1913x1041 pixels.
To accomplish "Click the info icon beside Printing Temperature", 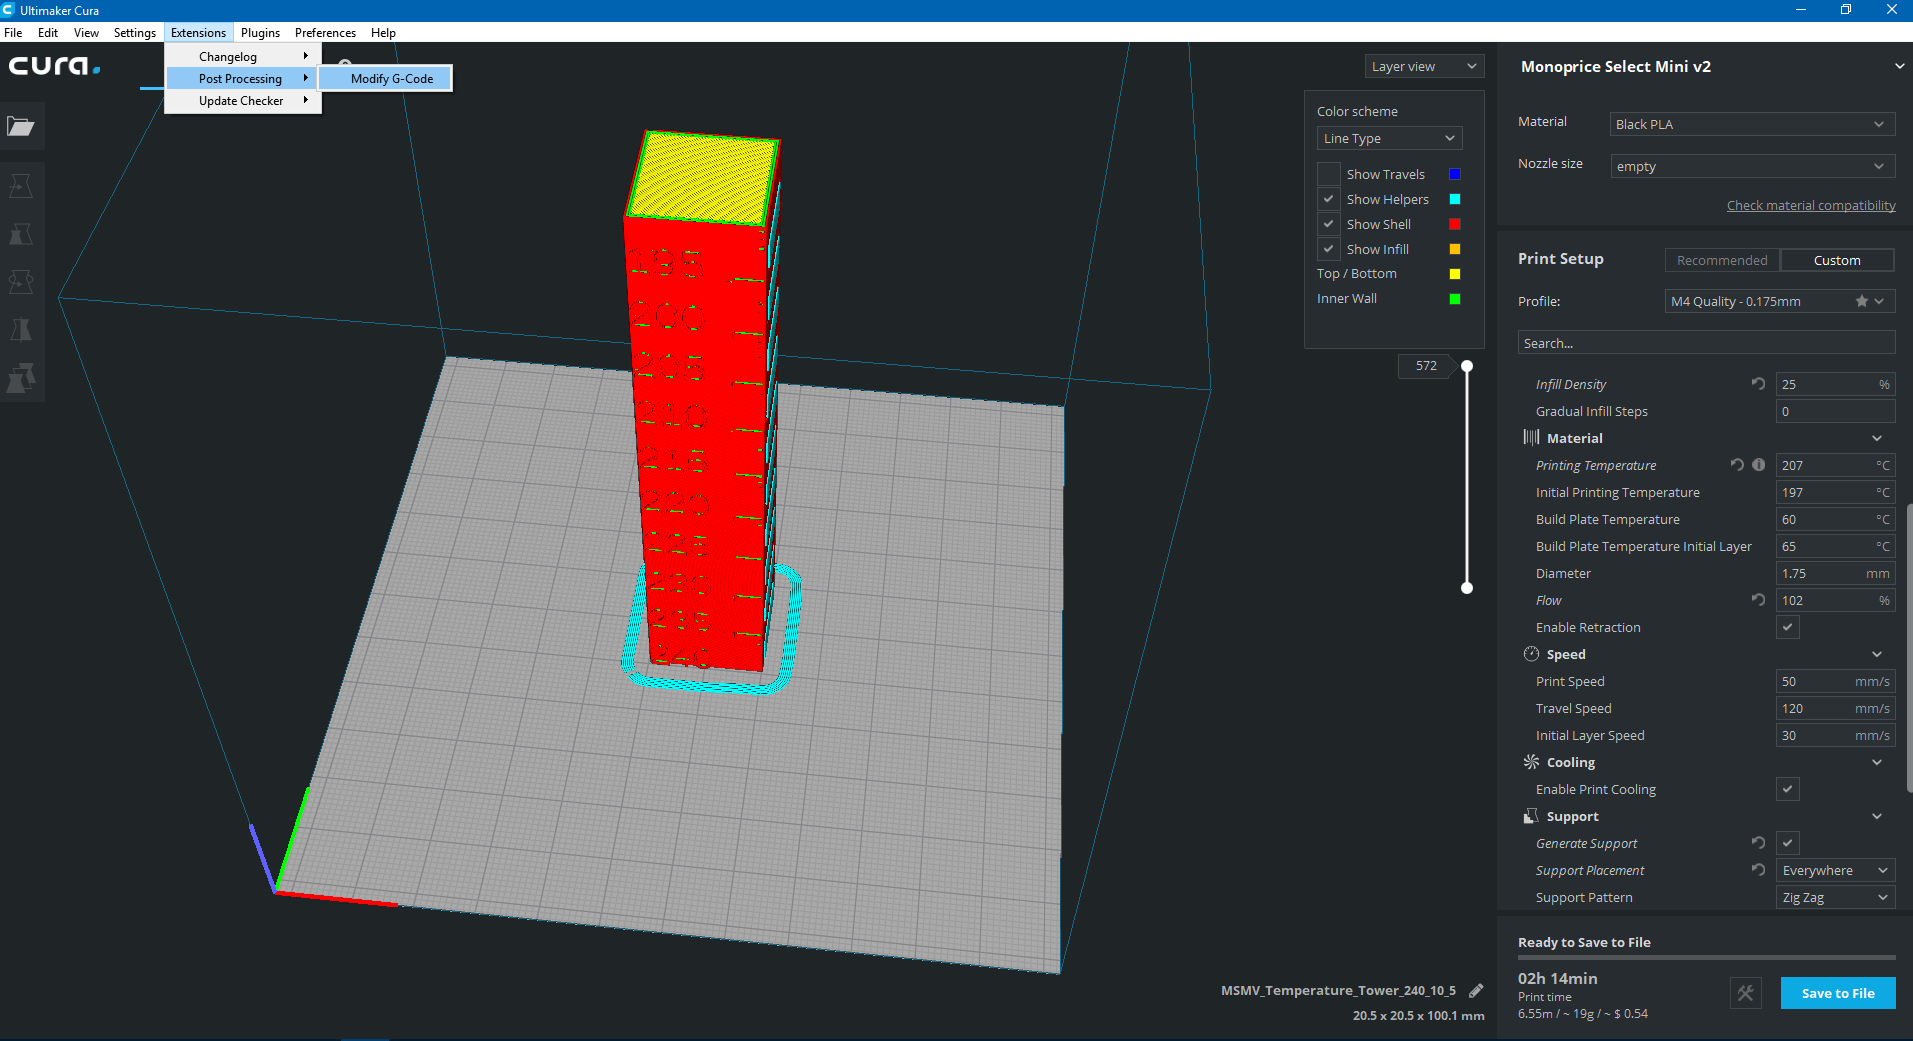I will [1759, 465].
